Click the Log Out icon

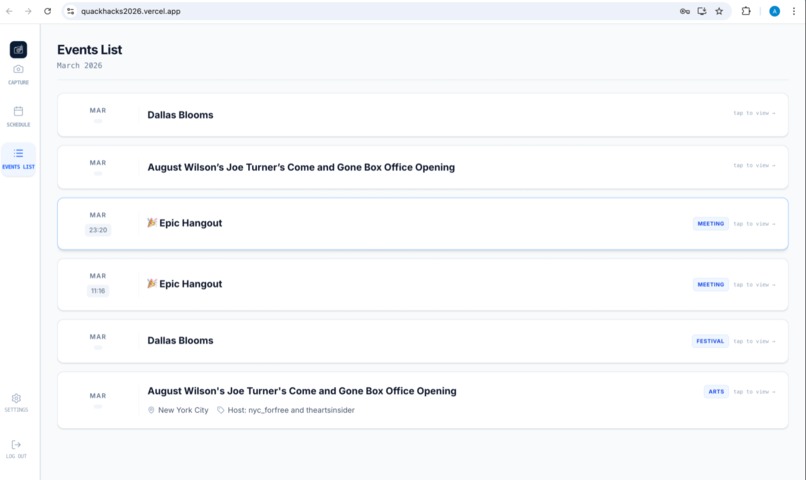click(16, 445)
